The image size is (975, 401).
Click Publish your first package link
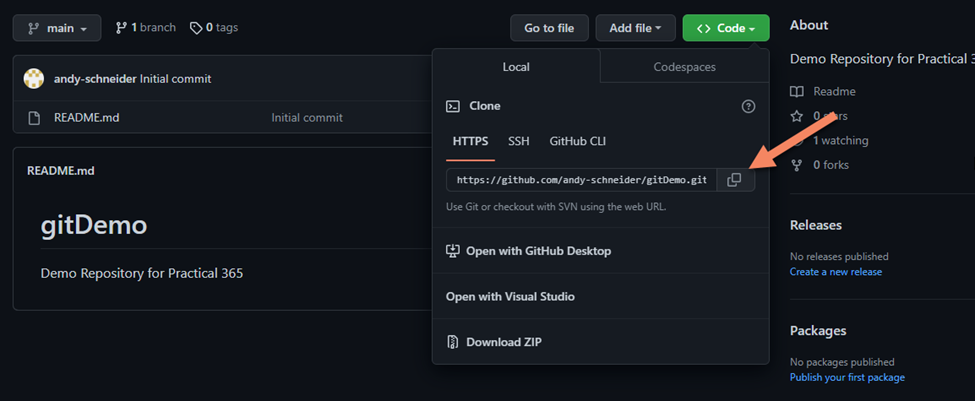(x=847, y=377)
